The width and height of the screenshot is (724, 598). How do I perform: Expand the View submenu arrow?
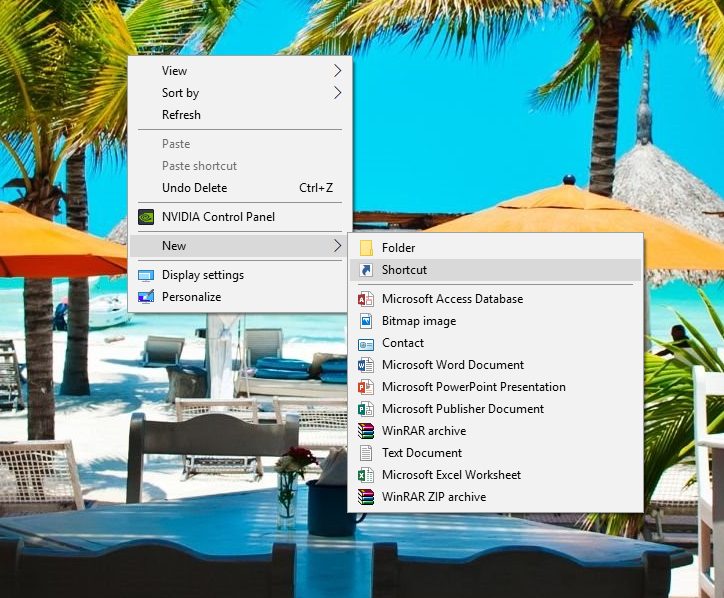click(338, 71)
